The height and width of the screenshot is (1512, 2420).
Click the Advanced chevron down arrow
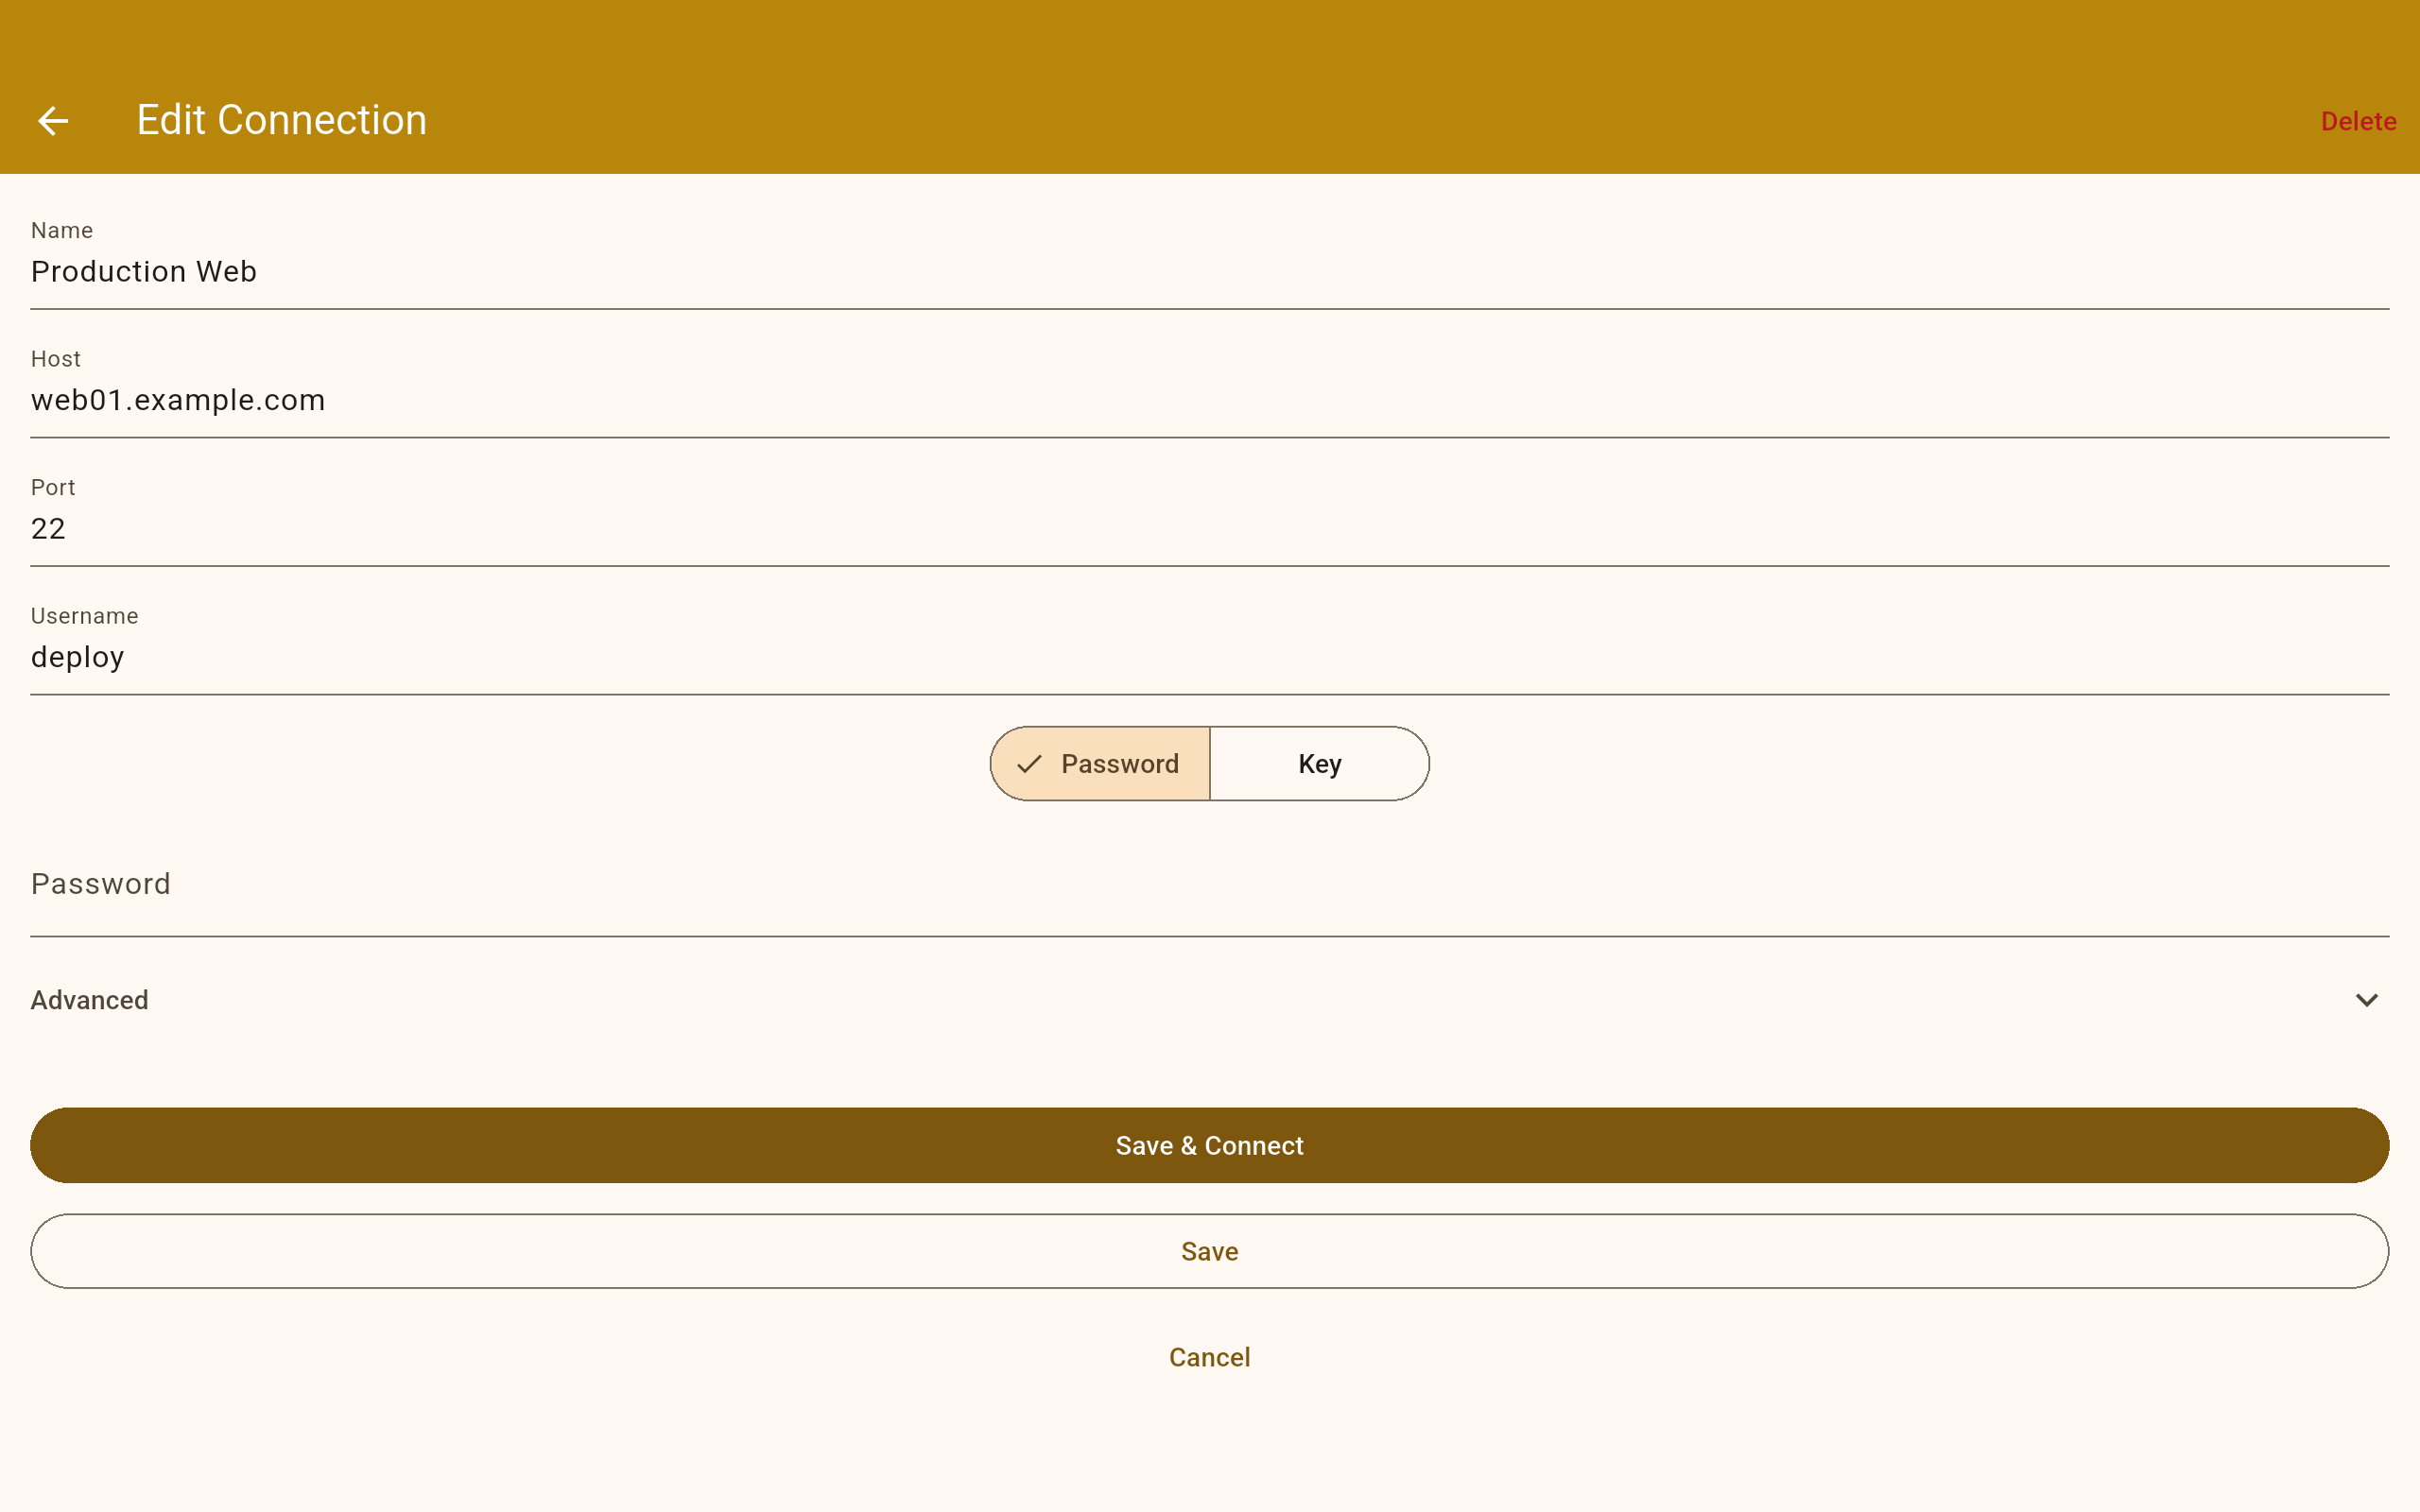2366,1000
